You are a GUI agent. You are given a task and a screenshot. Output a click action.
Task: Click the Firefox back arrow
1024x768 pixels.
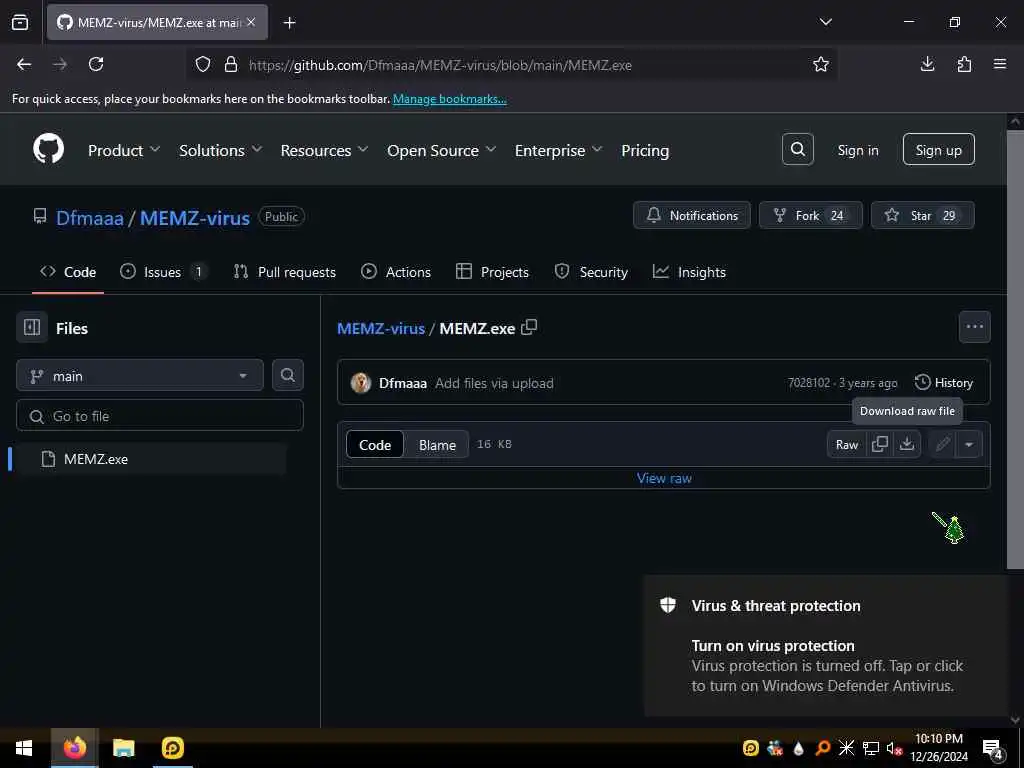click(x=24, y=64)
